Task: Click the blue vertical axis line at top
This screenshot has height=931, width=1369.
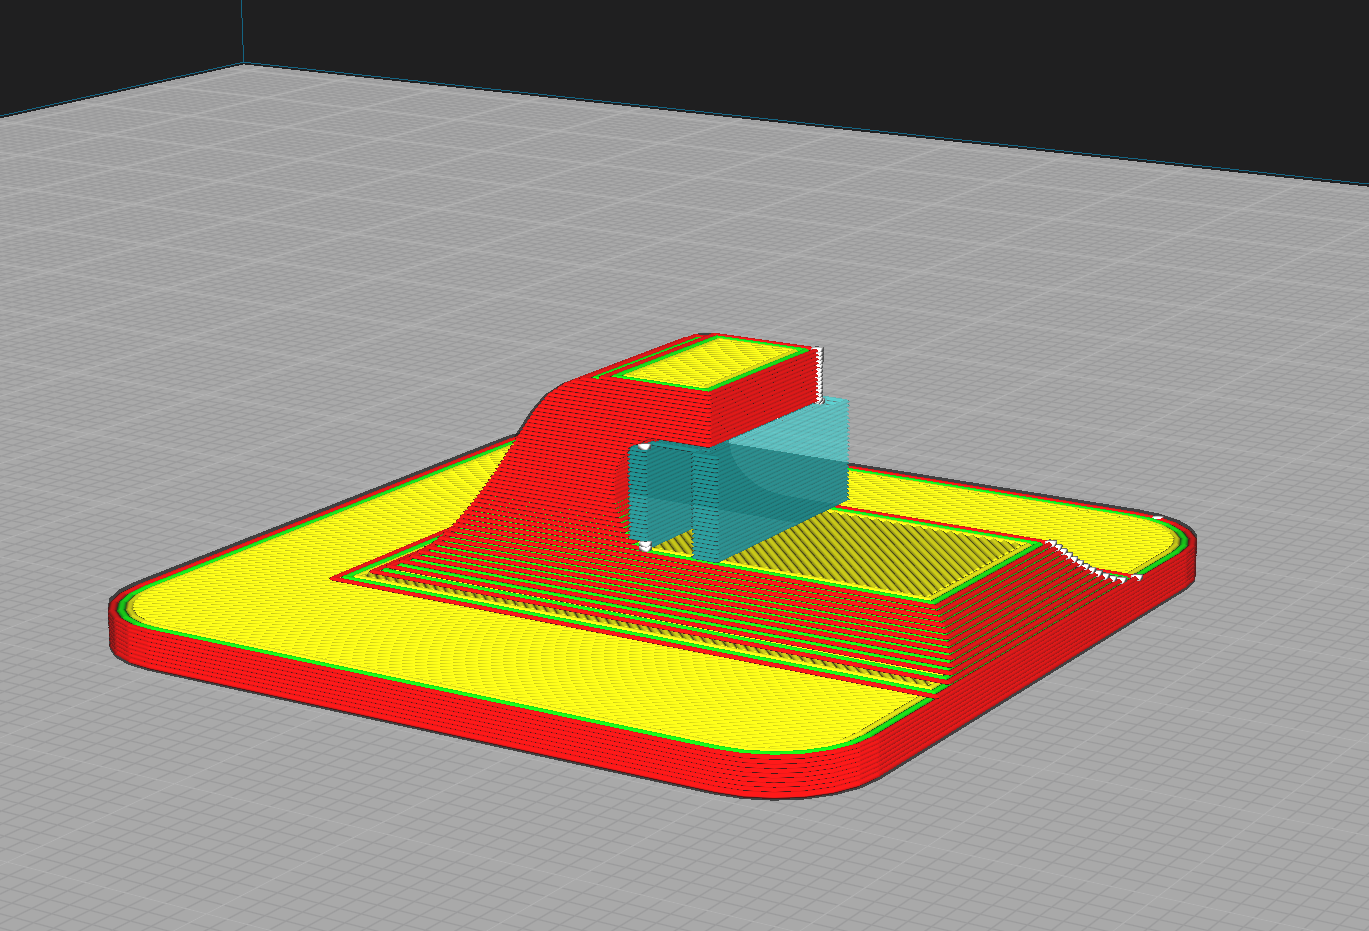Action: [x=242, y=32]
